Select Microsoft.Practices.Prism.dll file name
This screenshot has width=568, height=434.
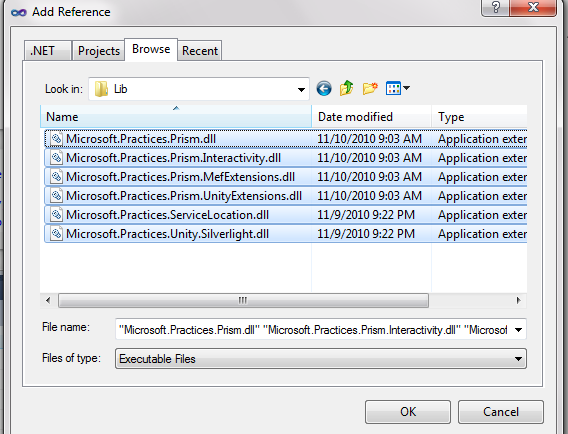141,139
